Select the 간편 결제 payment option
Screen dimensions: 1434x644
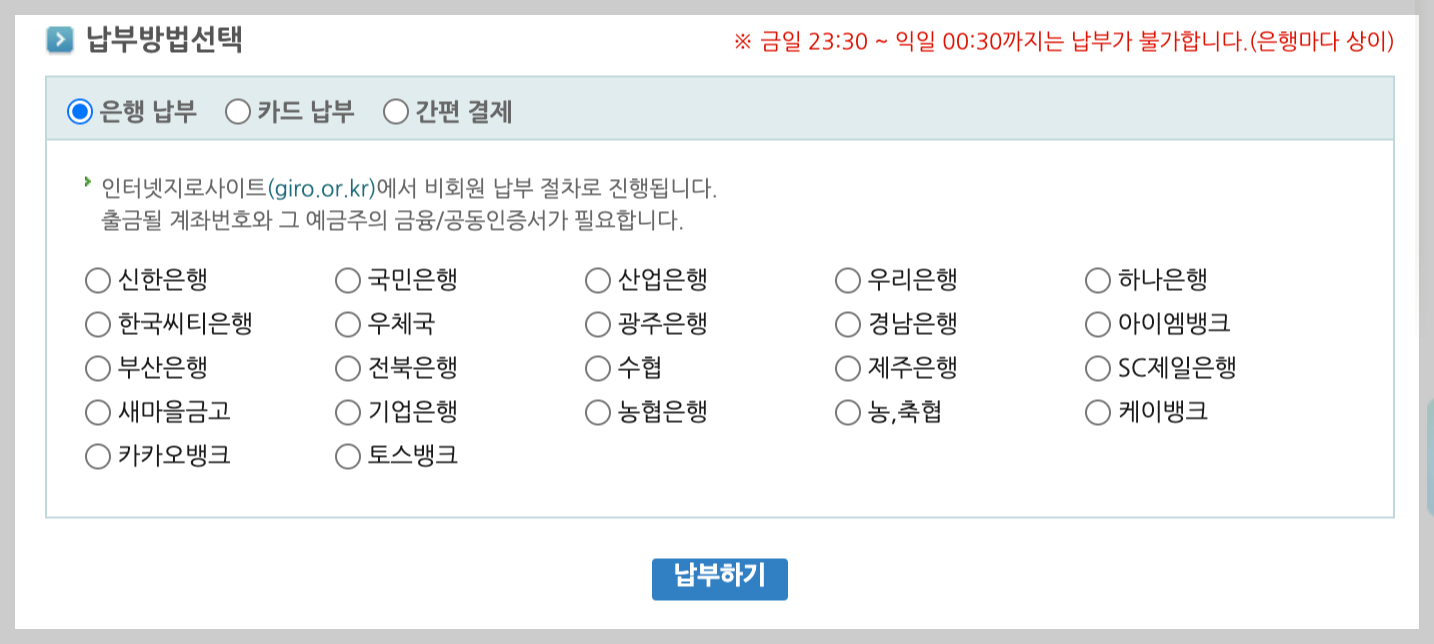397,113
